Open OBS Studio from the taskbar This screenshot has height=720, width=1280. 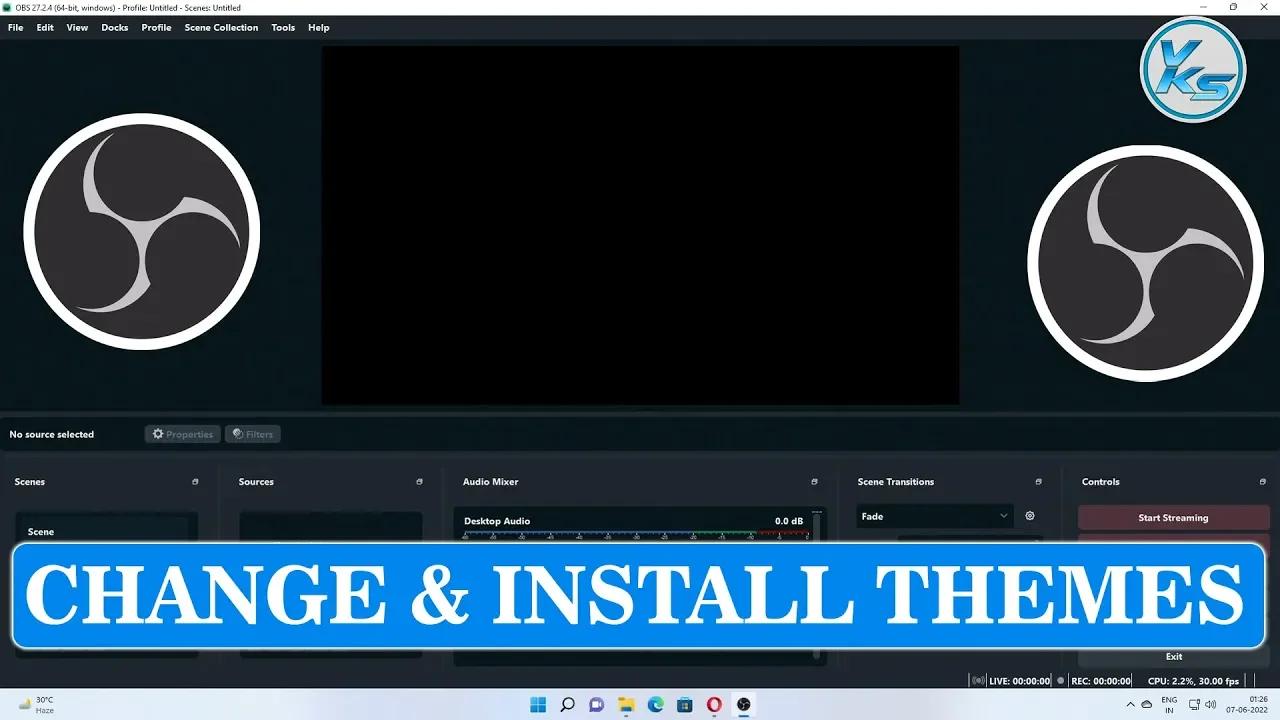click(x=744, y=705)
